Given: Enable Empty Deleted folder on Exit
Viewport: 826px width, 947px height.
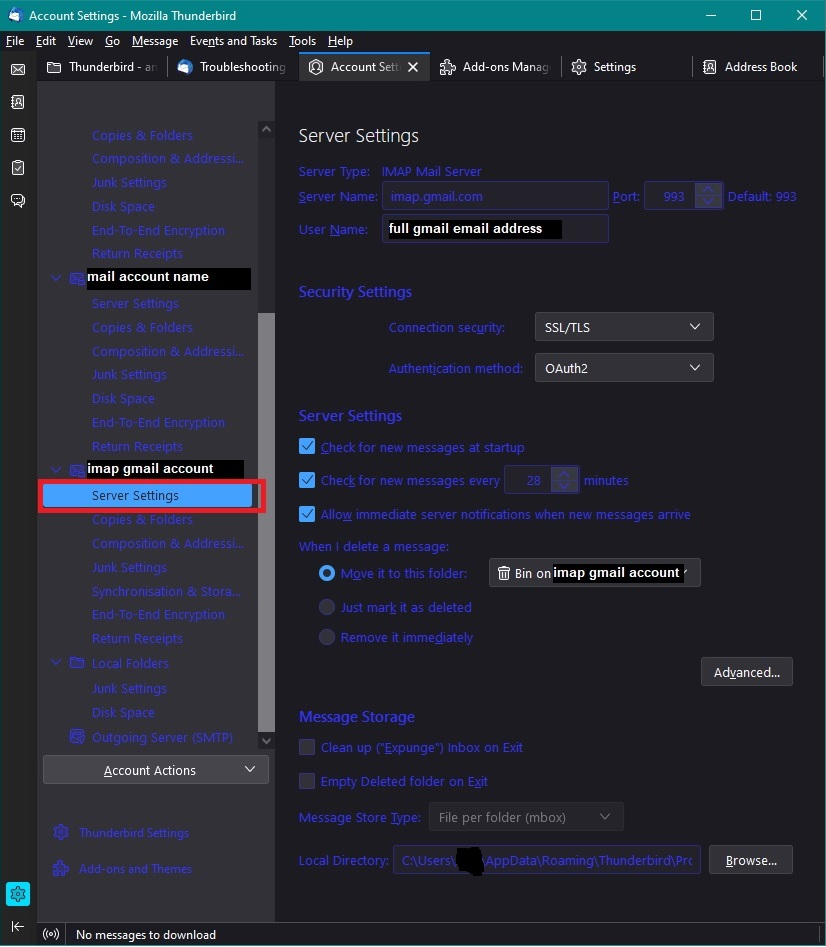Looking at the screenshot, I should point(307,781).
